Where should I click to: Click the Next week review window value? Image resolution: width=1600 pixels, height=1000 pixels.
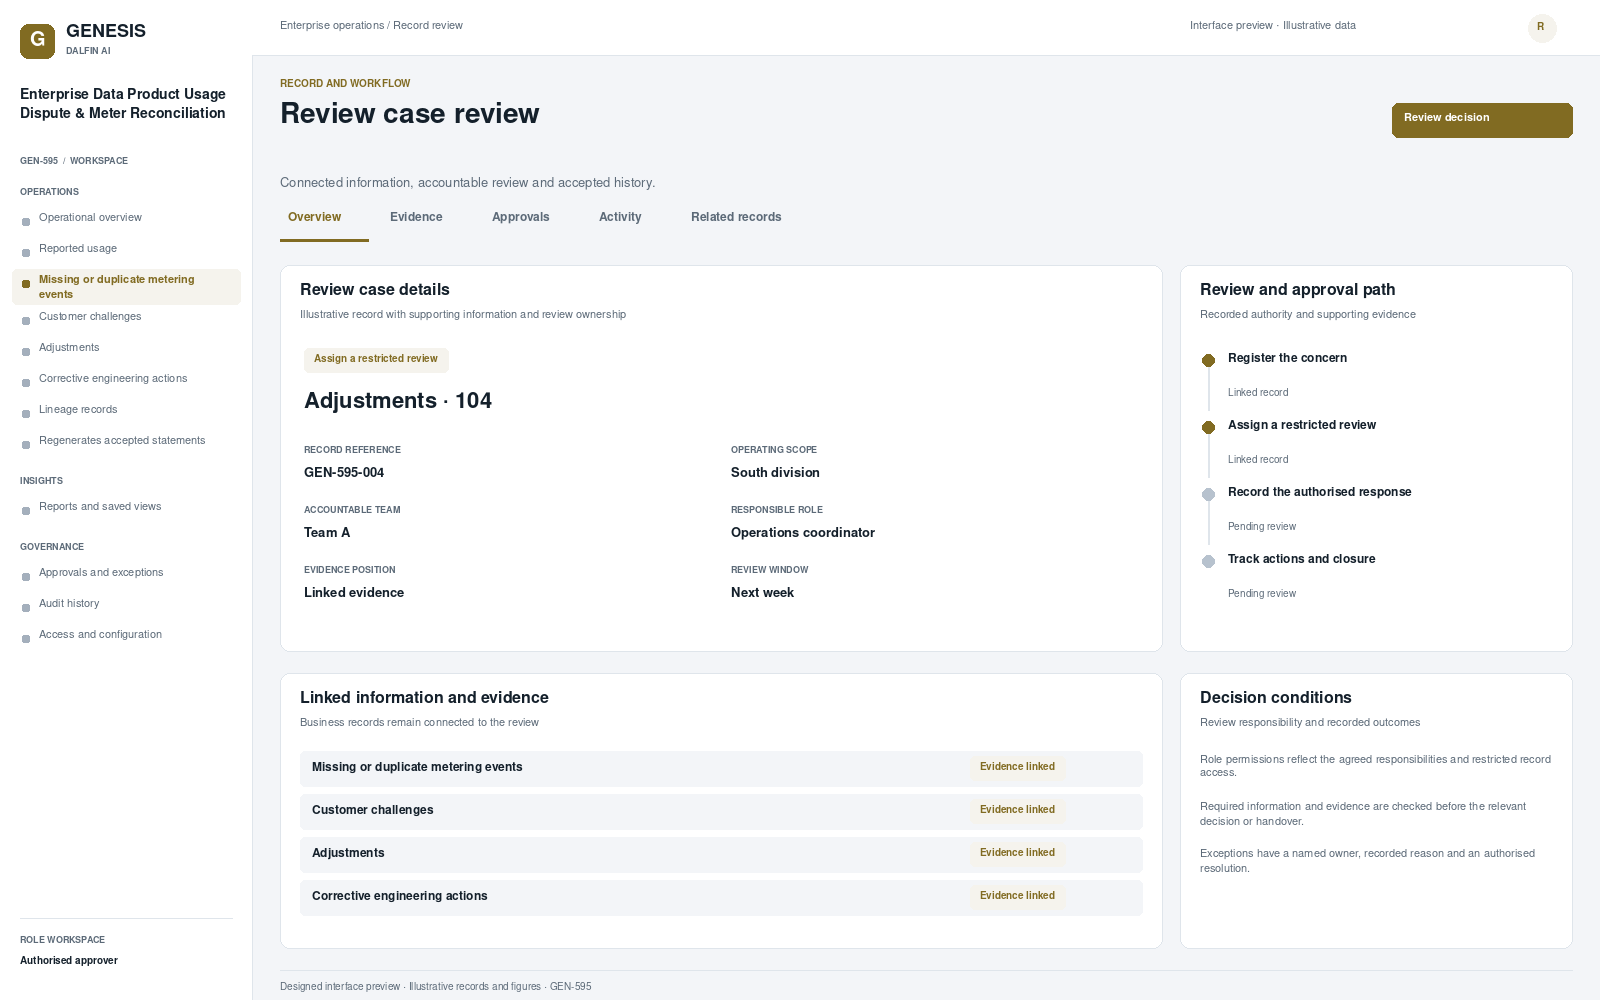click(x=762, y=593)
